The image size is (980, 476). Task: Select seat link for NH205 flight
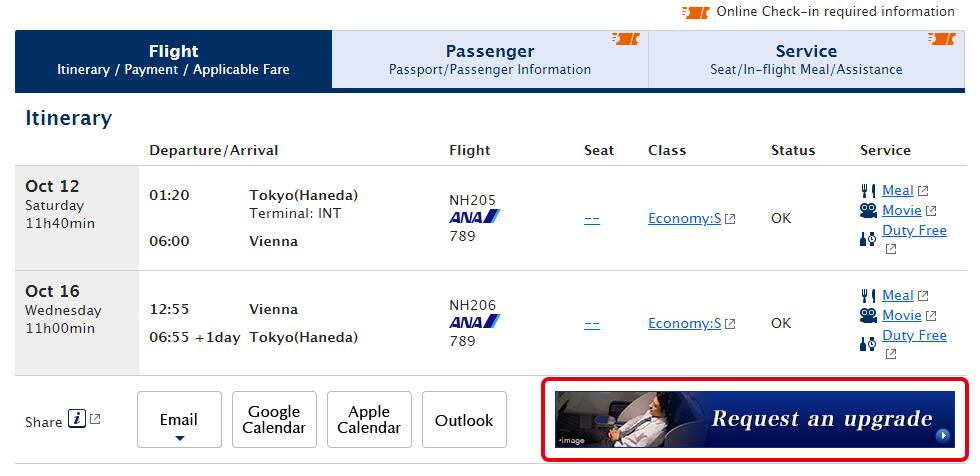coord(592,218)
